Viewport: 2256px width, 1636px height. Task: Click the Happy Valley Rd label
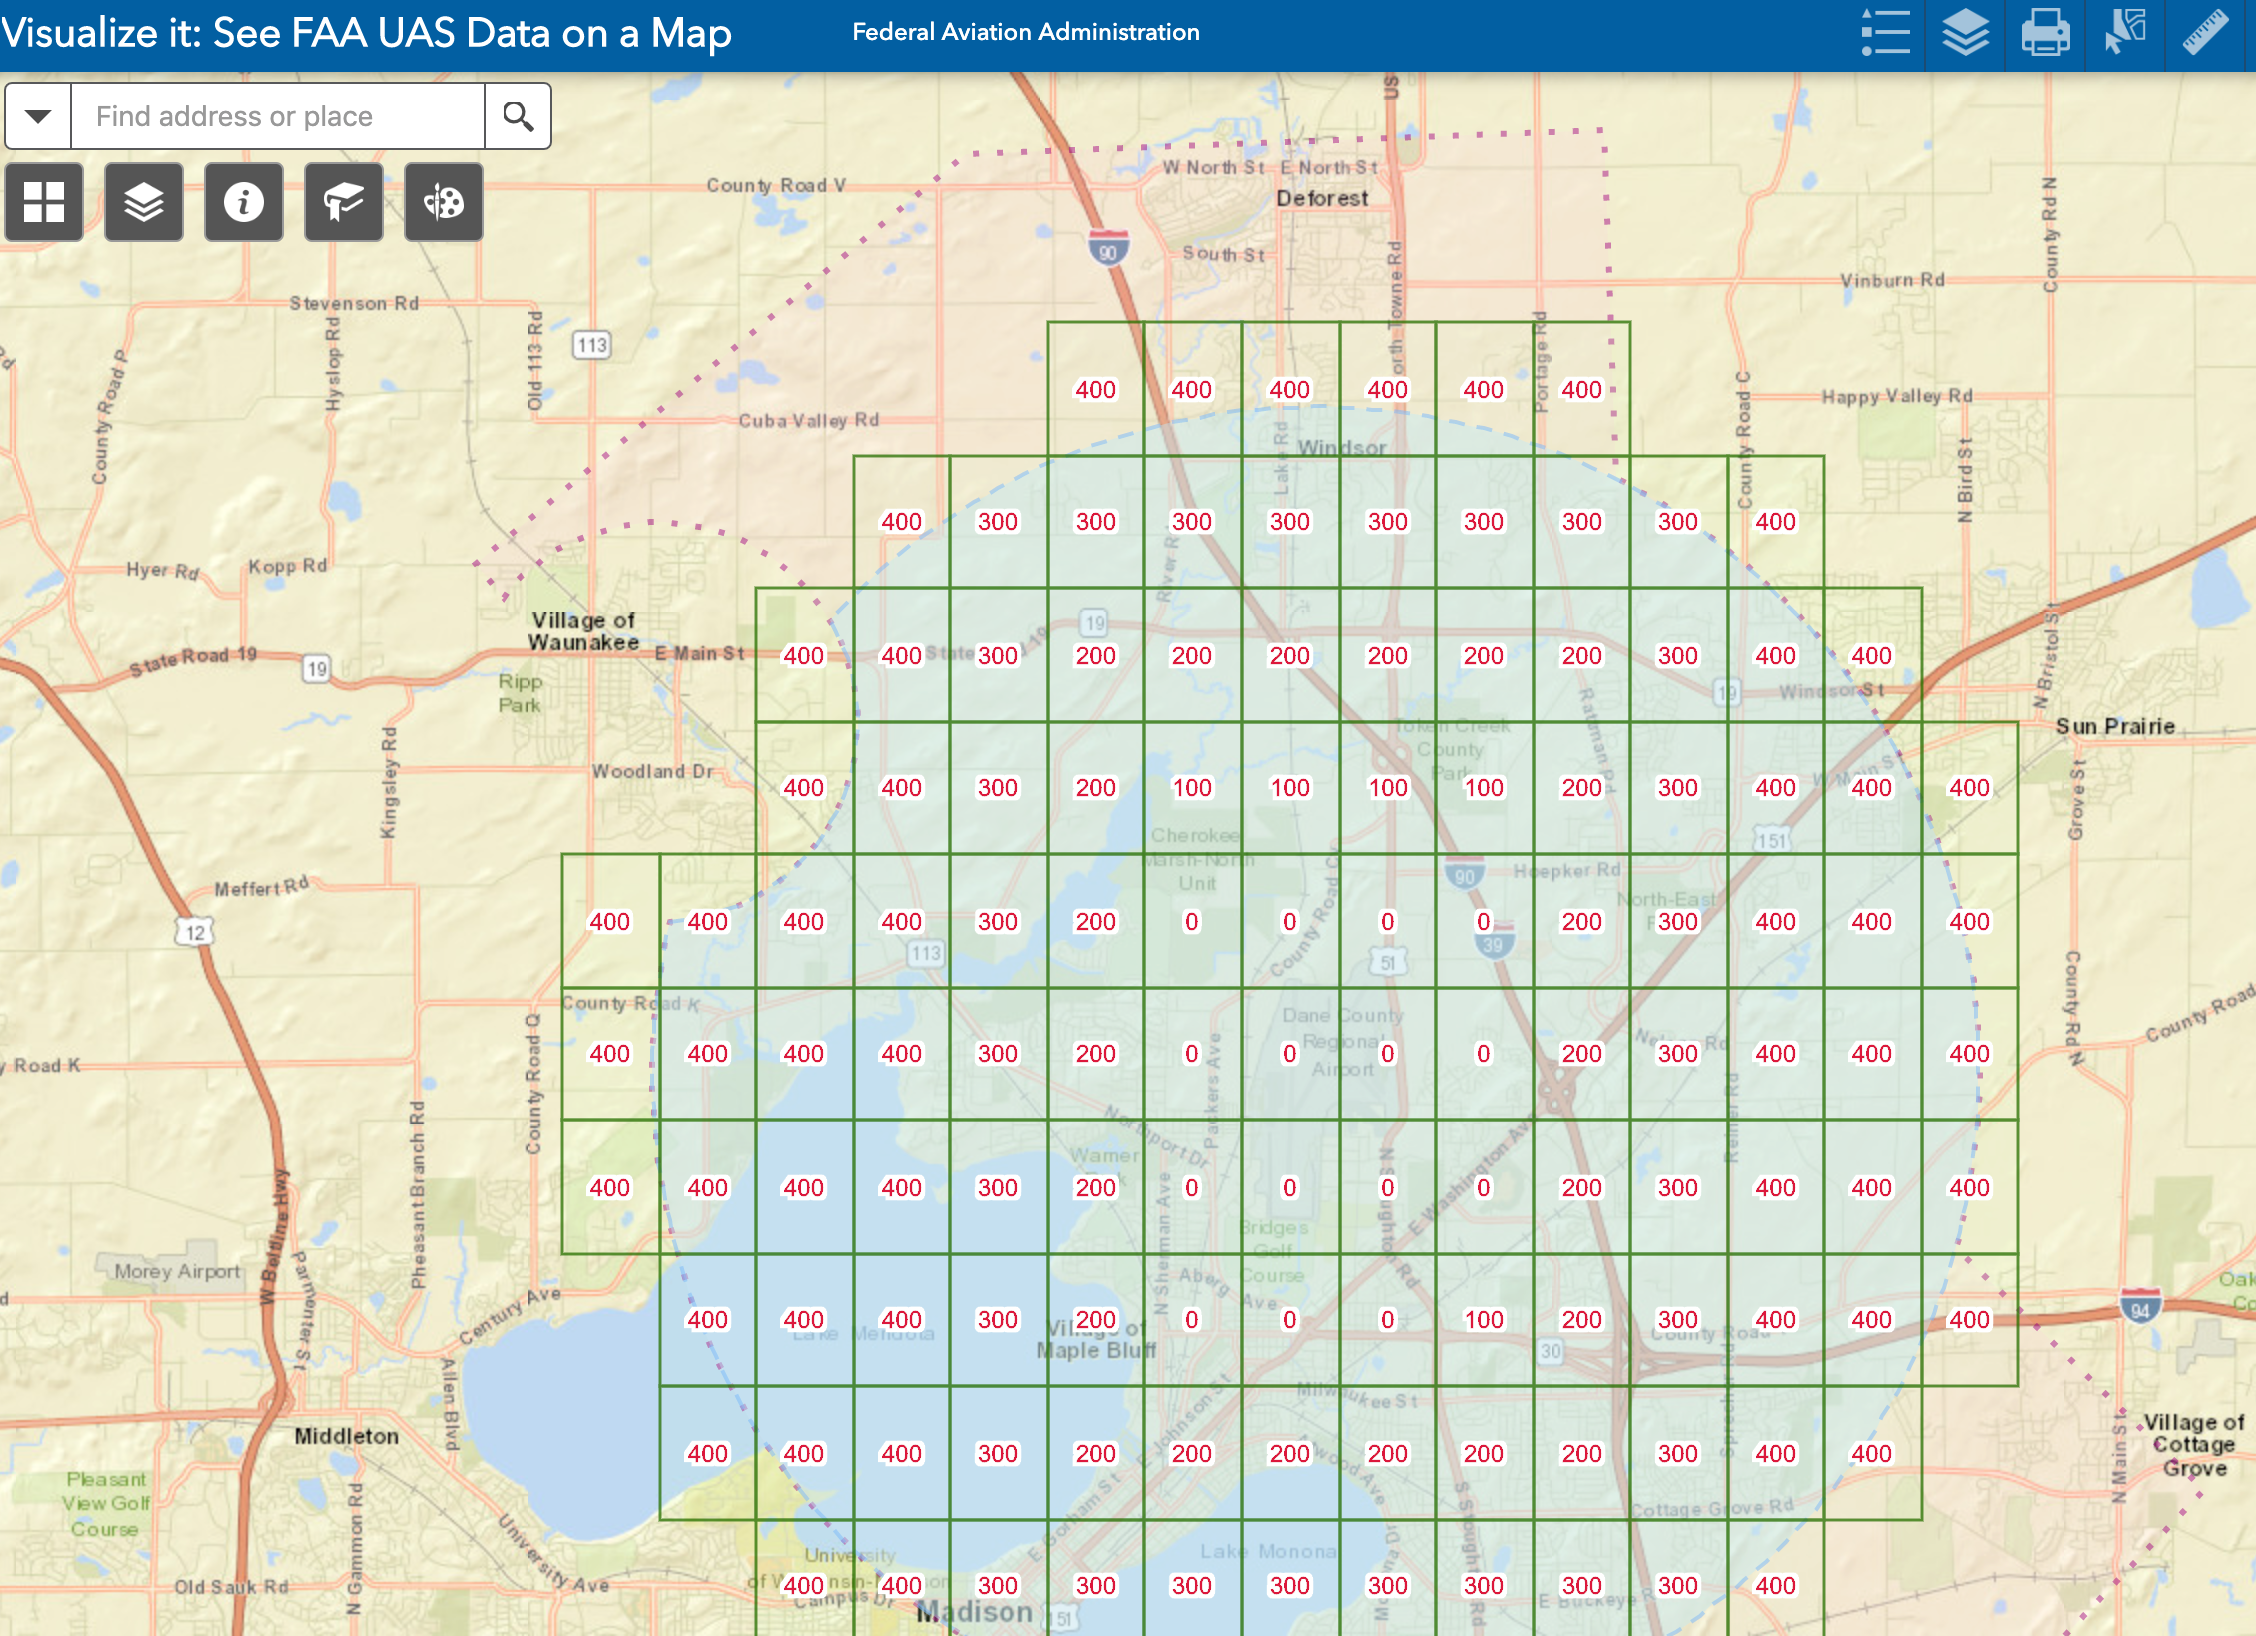tap(1897, 396)
